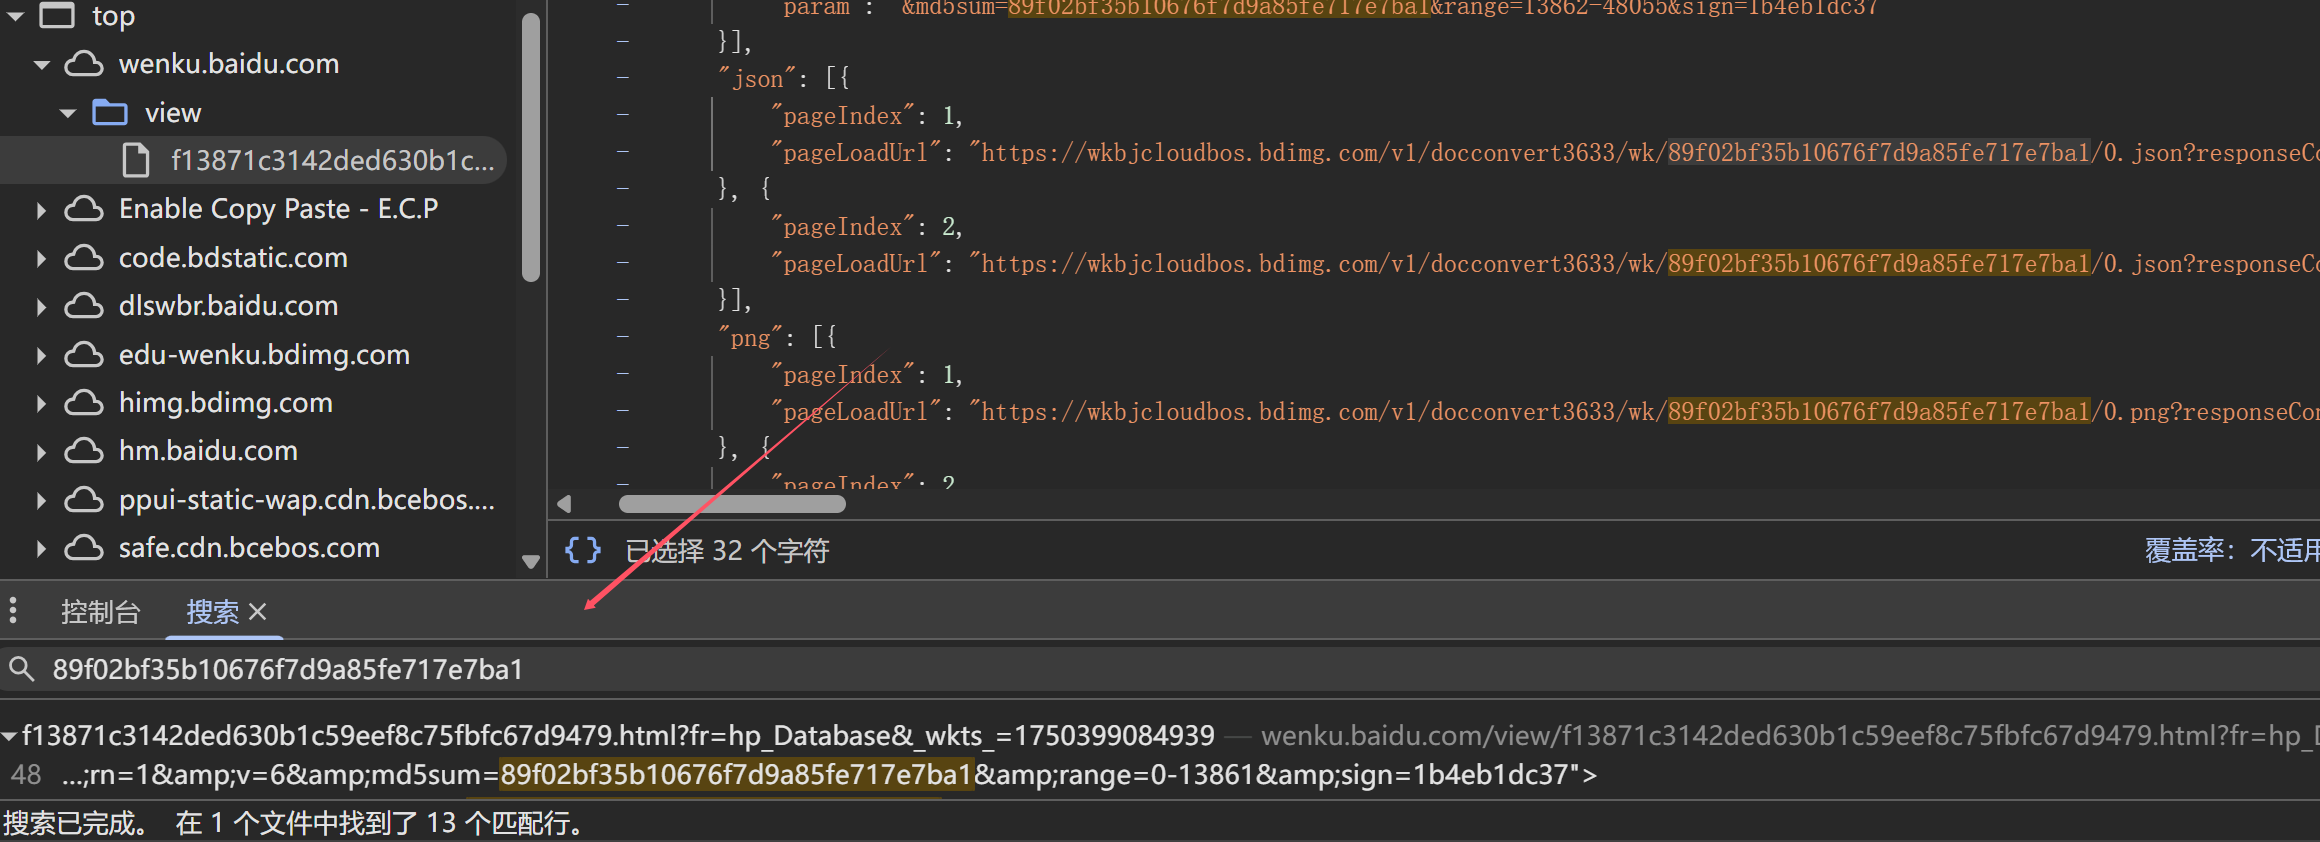Click the wenku.baidu.com cloud icon
The image size is (2320, 842).
[84, 64]
